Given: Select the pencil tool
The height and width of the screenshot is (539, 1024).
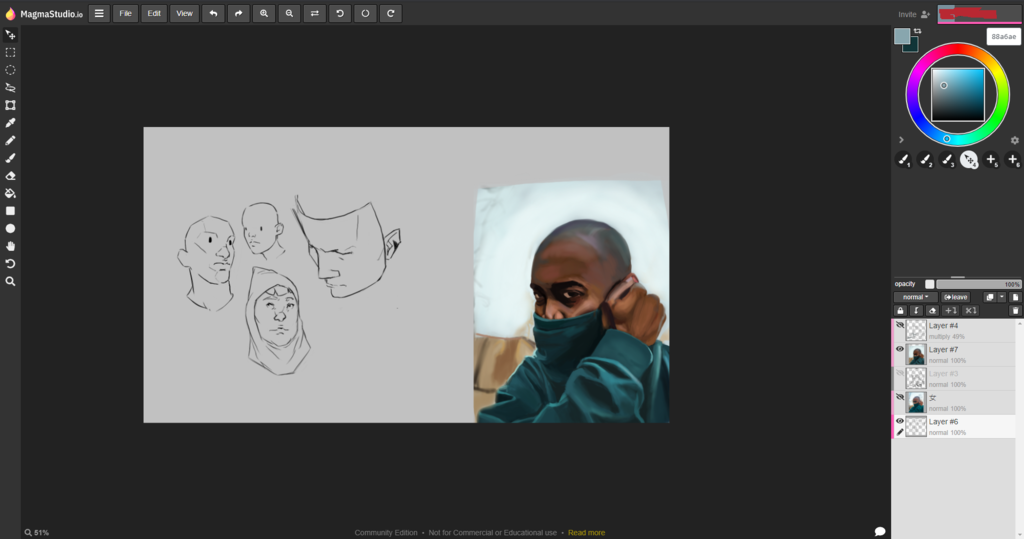Looking at the screenshot, I should point(10,140).
